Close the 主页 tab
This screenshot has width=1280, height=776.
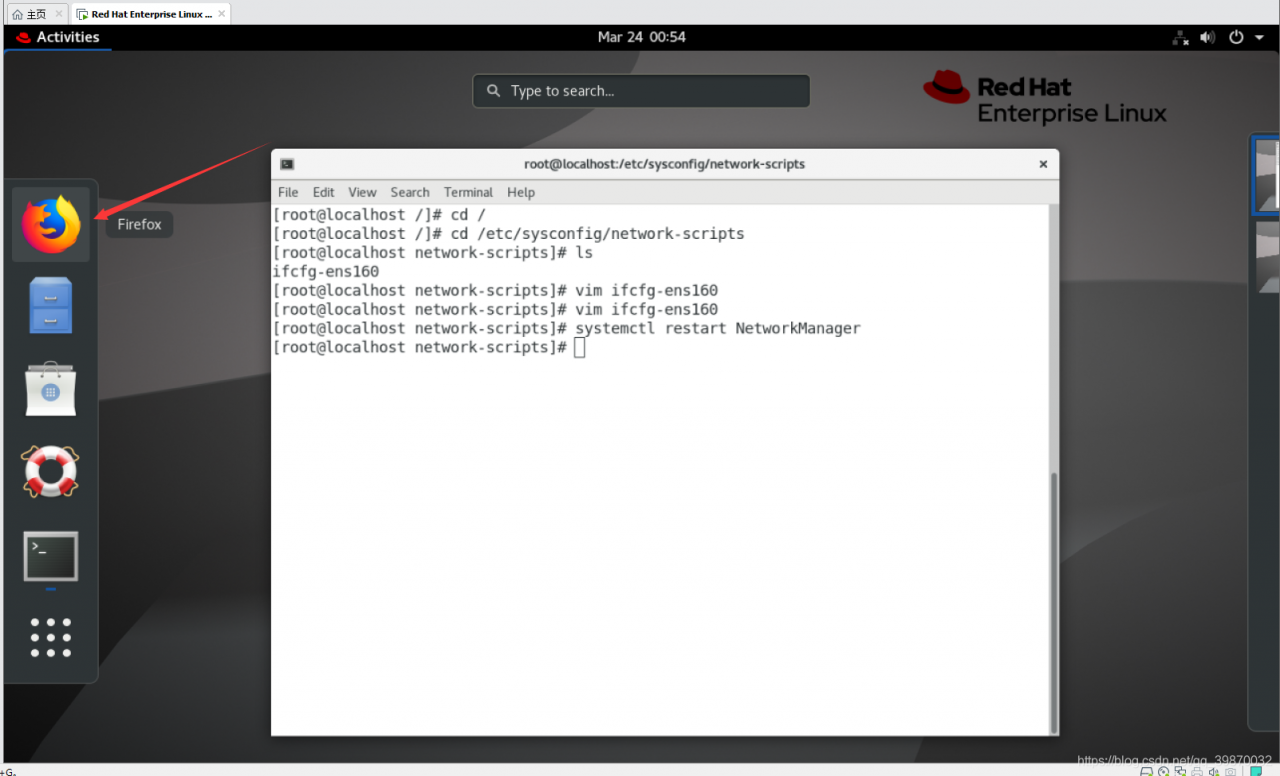click(x=58, y=14)
